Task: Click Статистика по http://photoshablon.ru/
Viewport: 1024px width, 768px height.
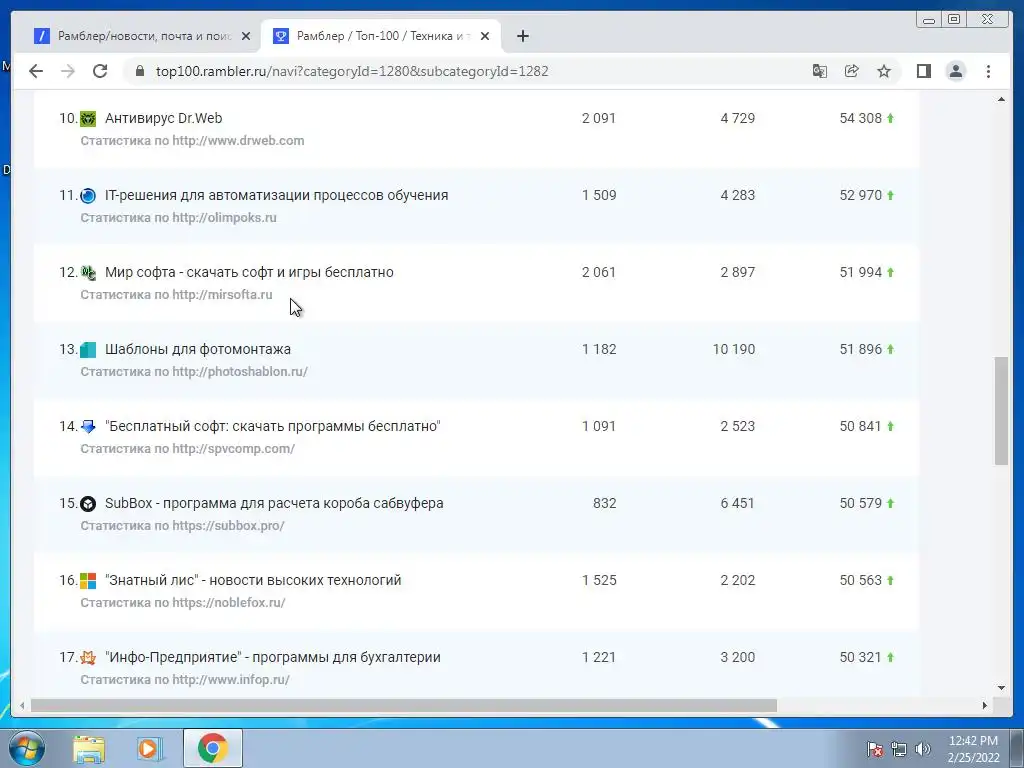Action: coord(194,372)
